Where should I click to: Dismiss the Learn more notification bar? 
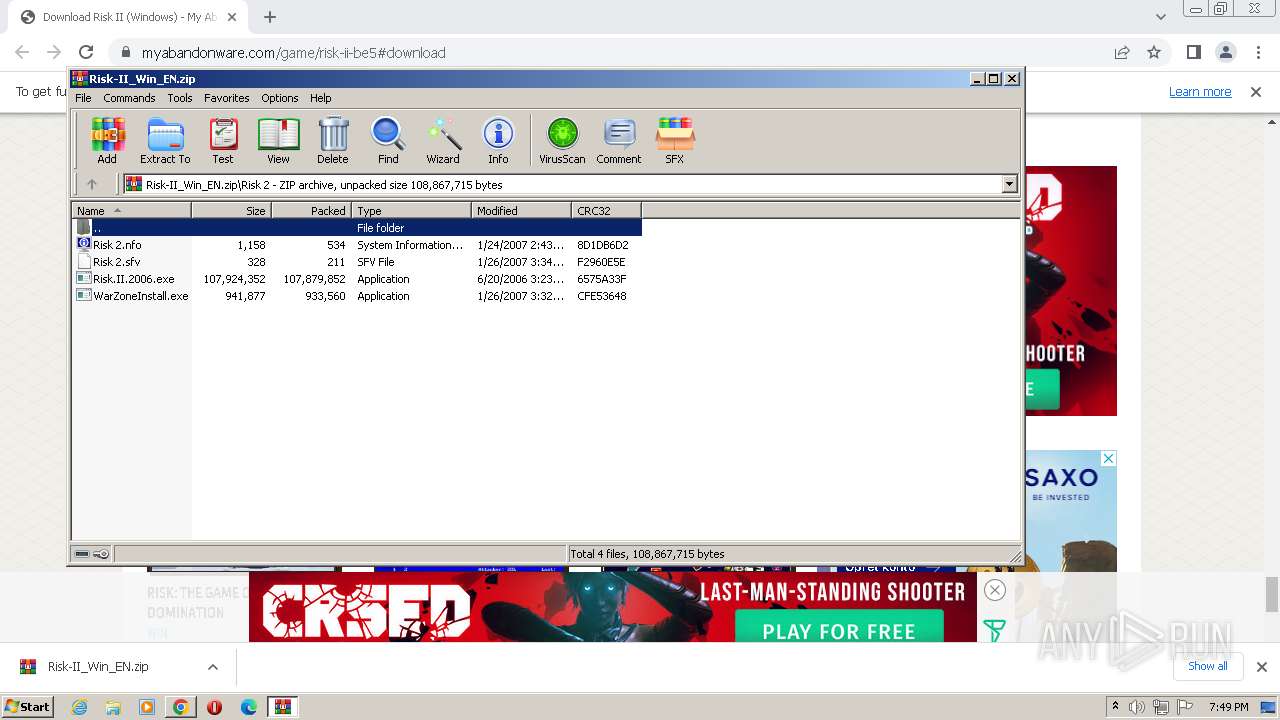coord(1256,91)
